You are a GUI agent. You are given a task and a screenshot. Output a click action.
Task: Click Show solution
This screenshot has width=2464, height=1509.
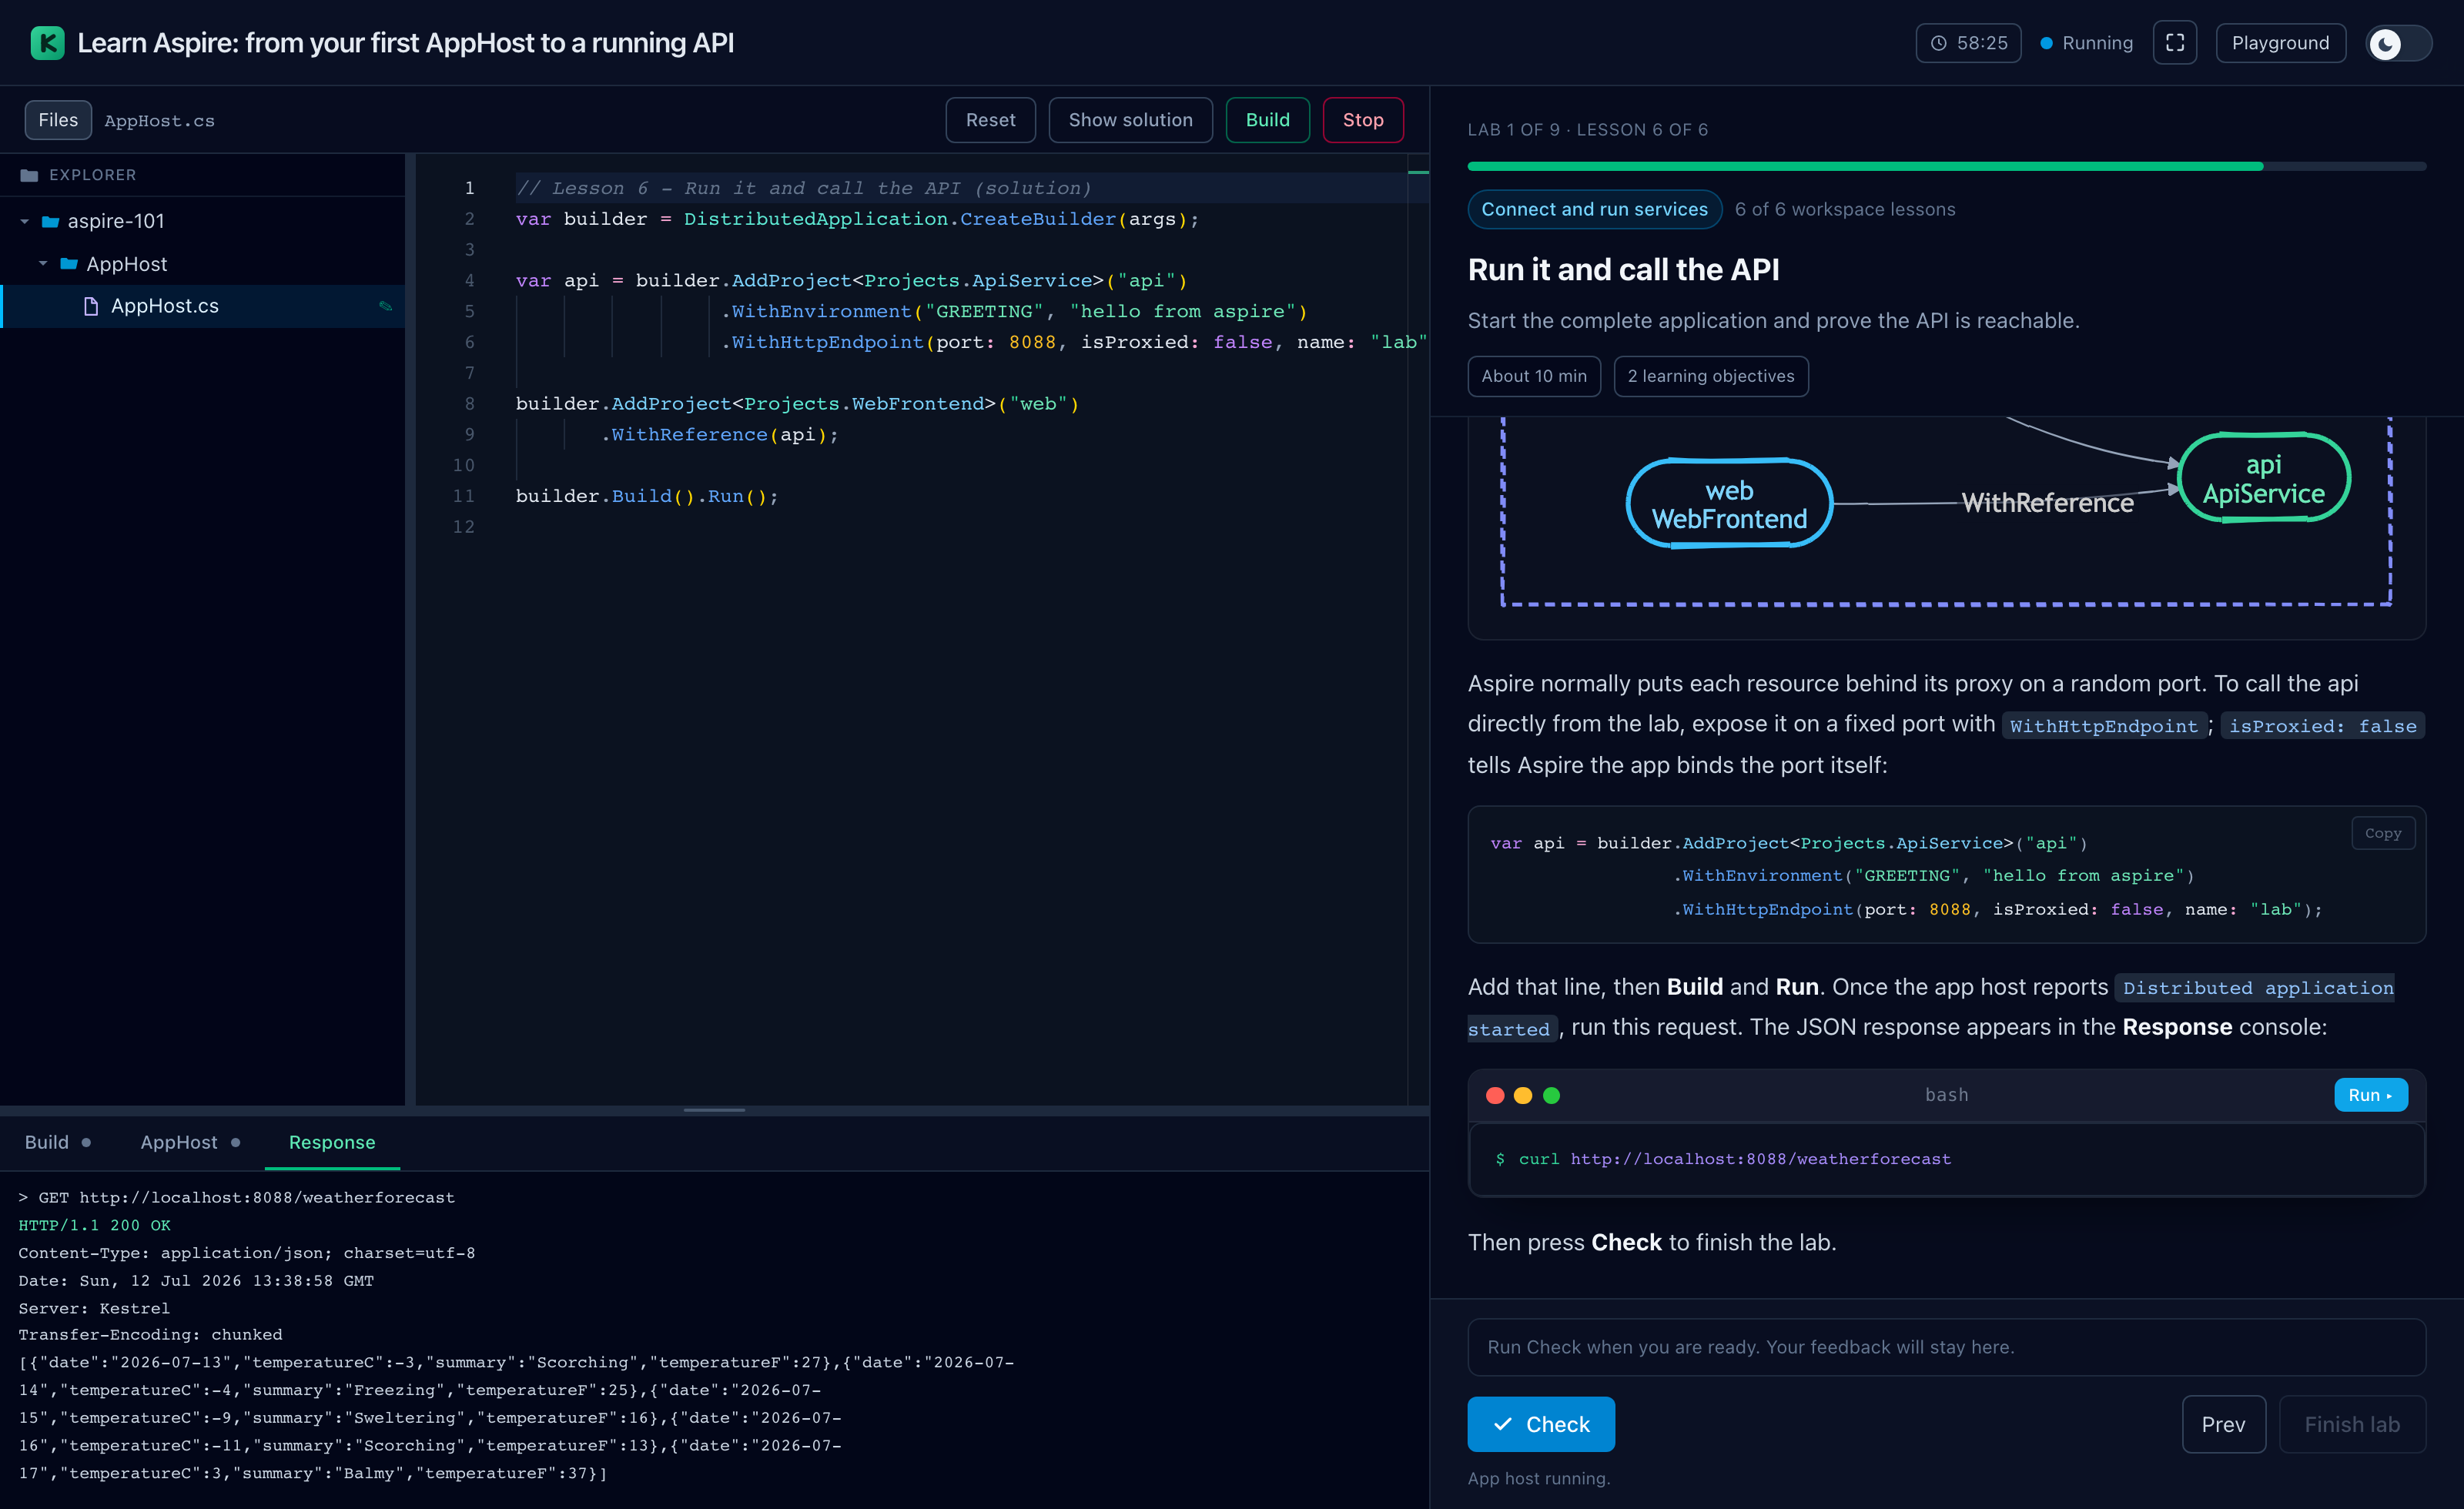click(x=1130, y=120)
